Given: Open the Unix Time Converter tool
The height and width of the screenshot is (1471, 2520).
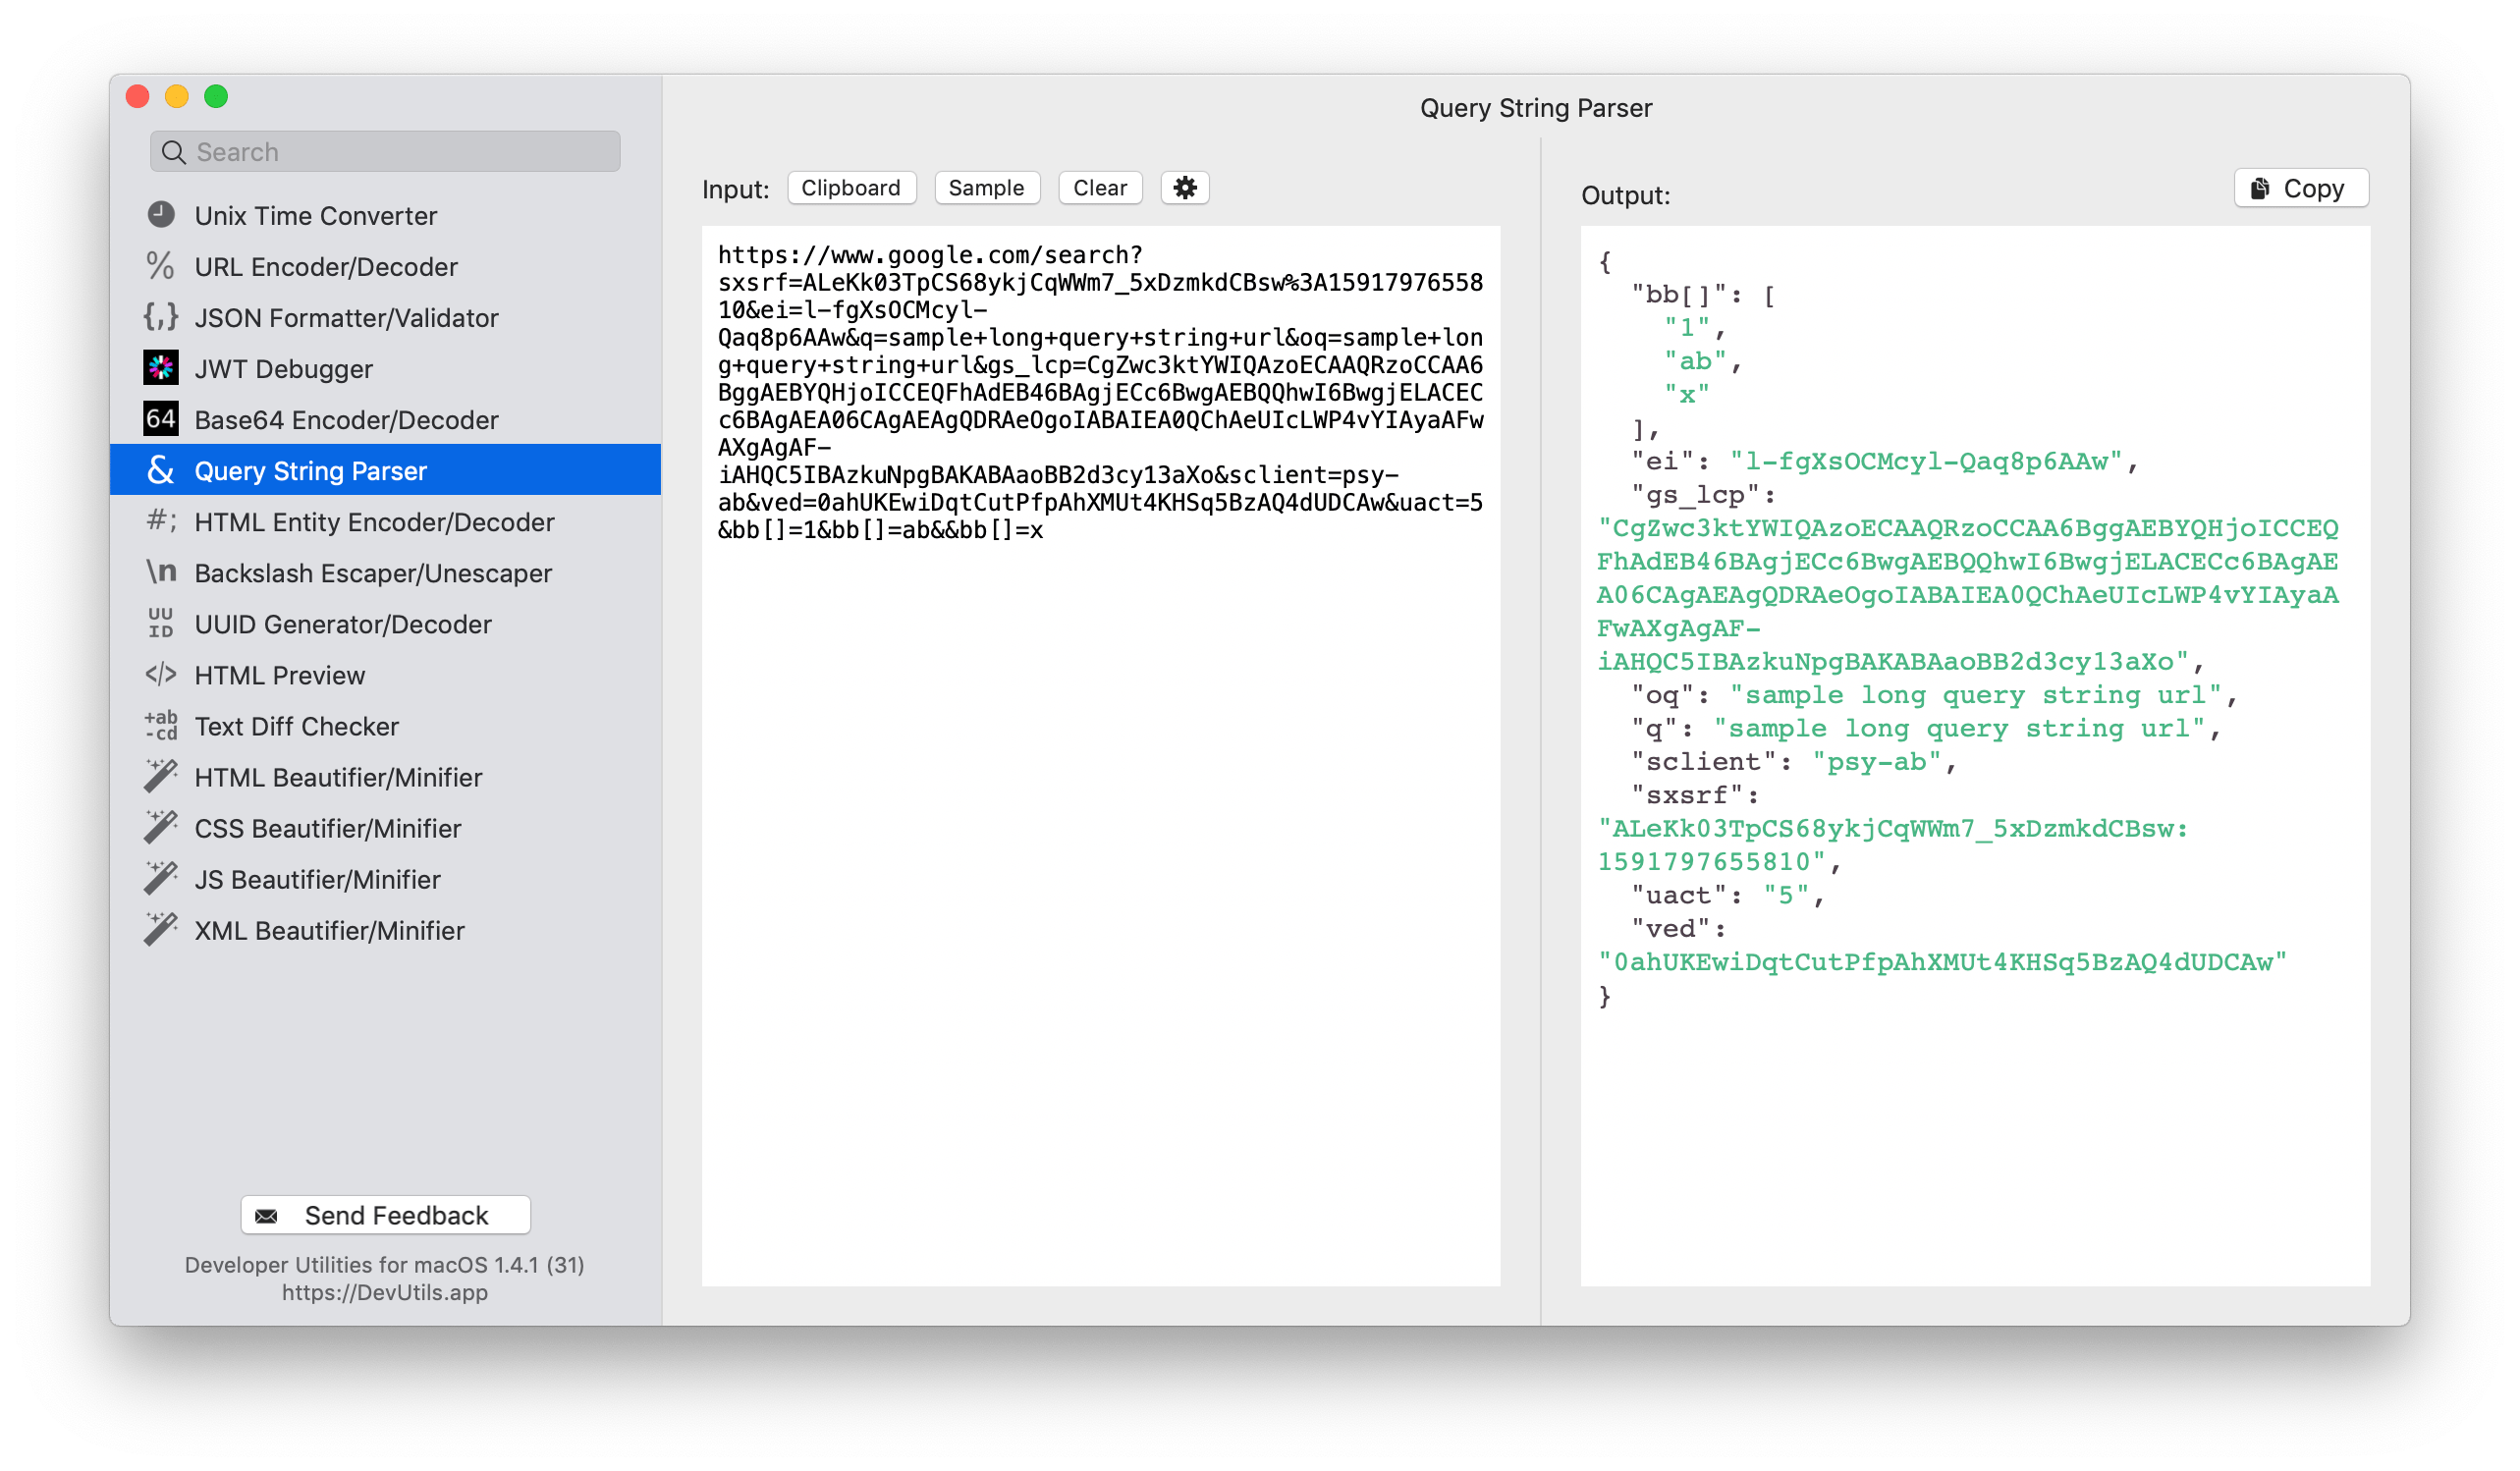Looking at the screenshot, I should coord(315,215).
